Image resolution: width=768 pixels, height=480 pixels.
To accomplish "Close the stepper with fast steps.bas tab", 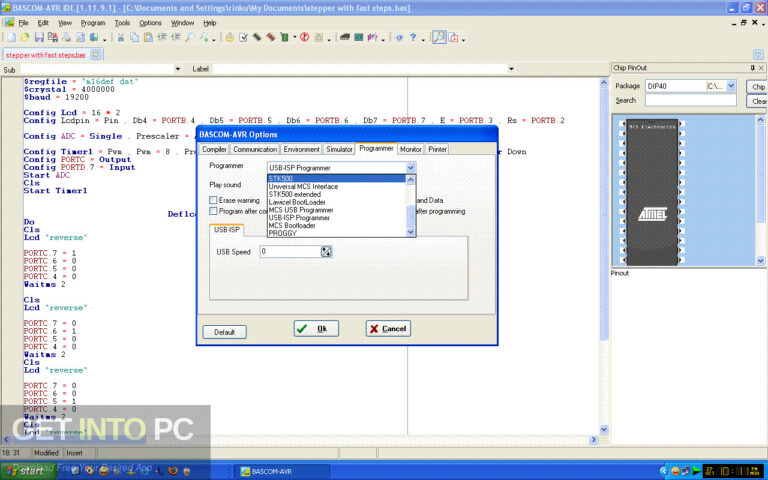I will [x=96, y=55].
